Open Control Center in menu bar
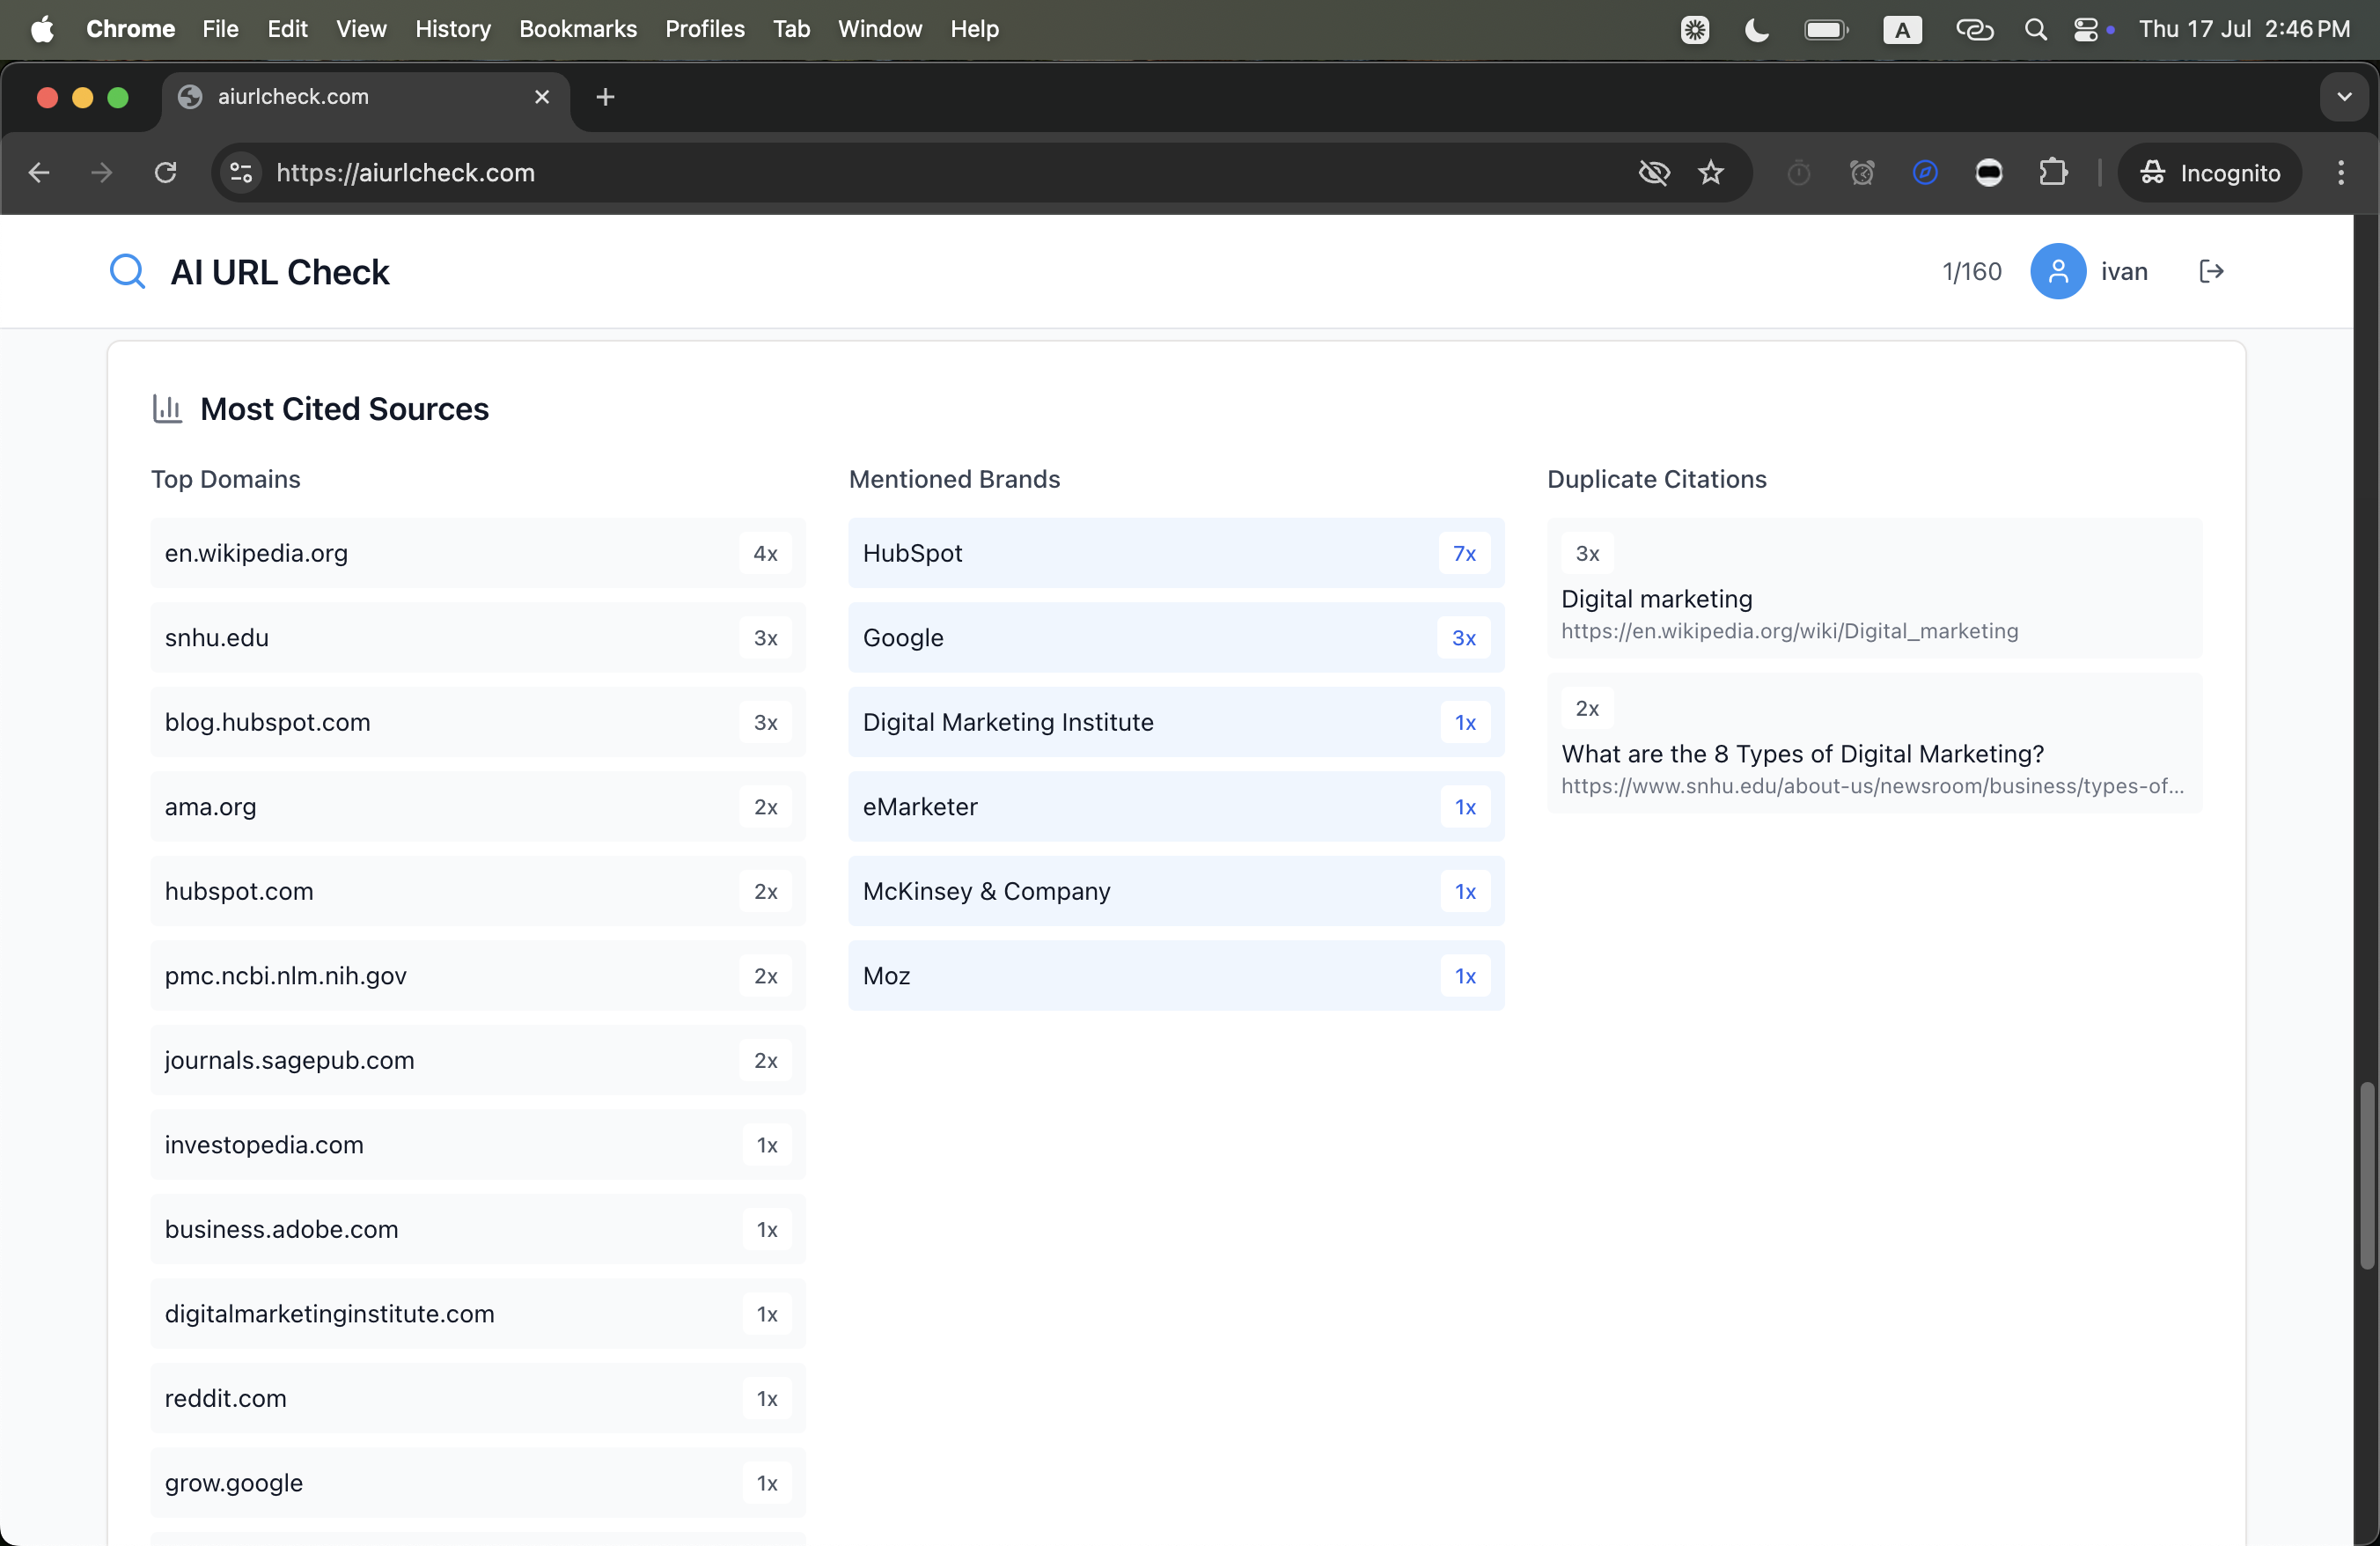The image size is (2380, 1546). click(x=2085, y=29)
